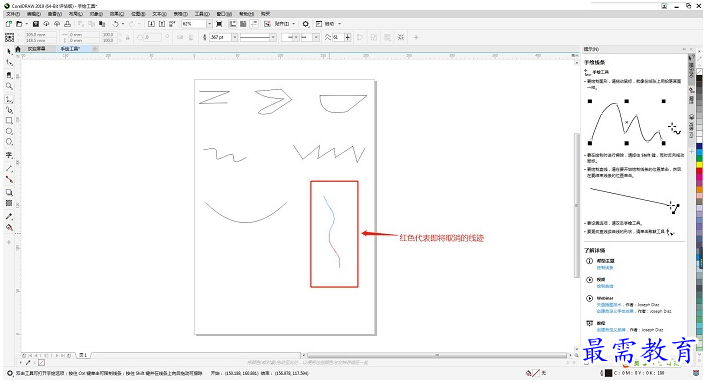Image resolution: width=704 pixels, height=382 pixels.
Task: Pick the red swatch in color palette
Action: tap(699, 171)
